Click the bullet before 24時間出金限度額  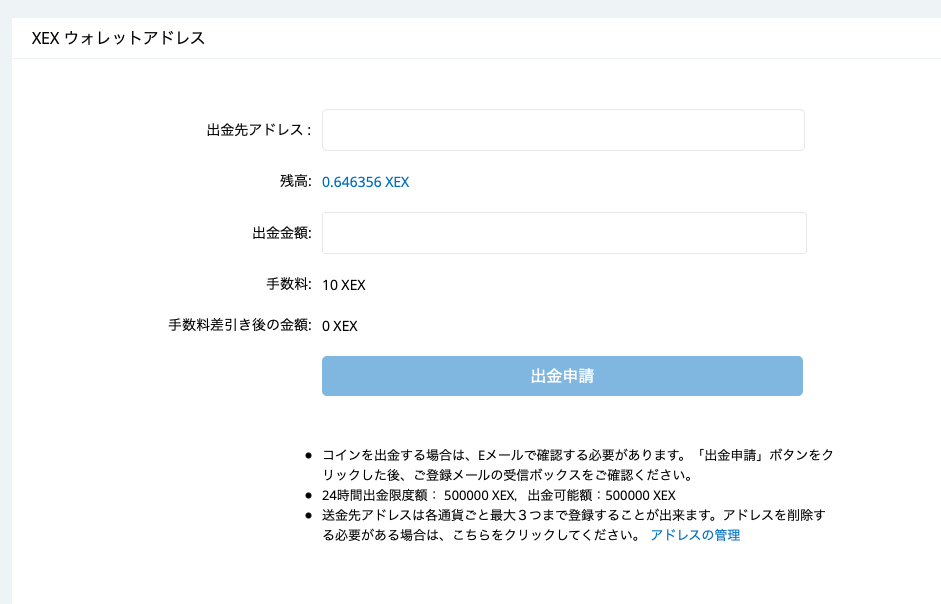pos(308,495)
